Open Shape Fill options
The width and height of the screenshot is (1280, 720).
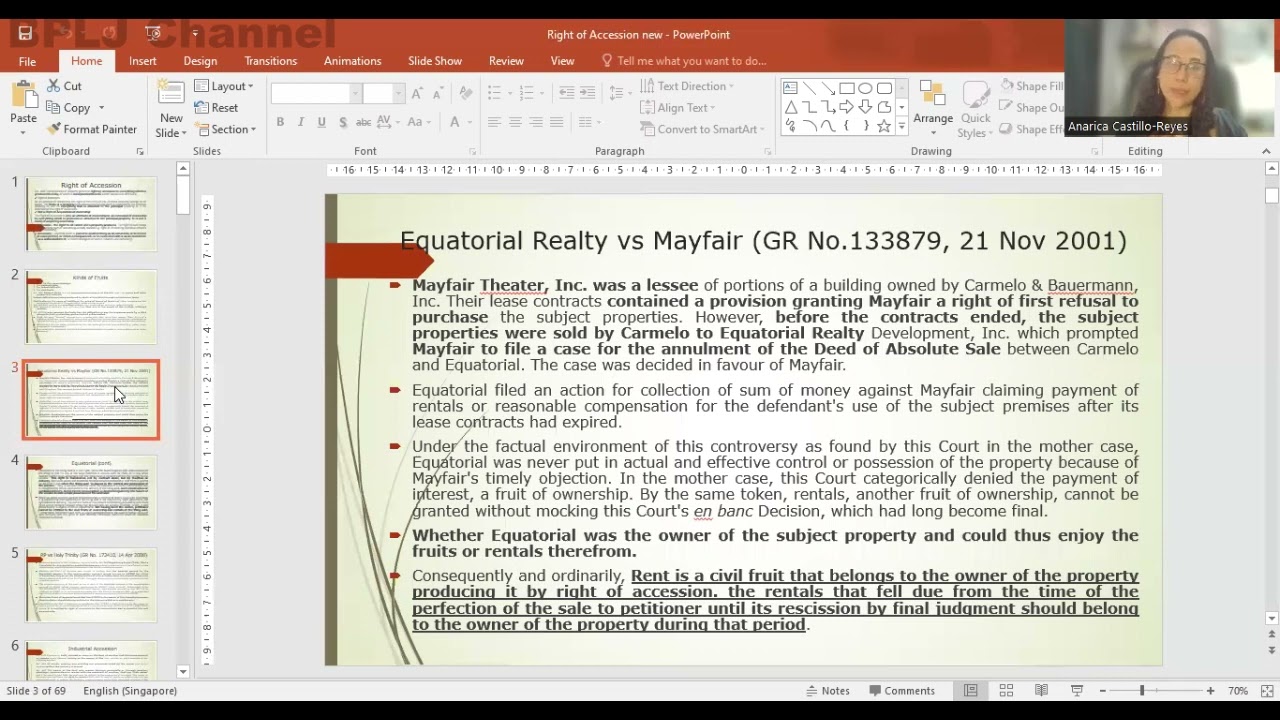click(1033, 86)
